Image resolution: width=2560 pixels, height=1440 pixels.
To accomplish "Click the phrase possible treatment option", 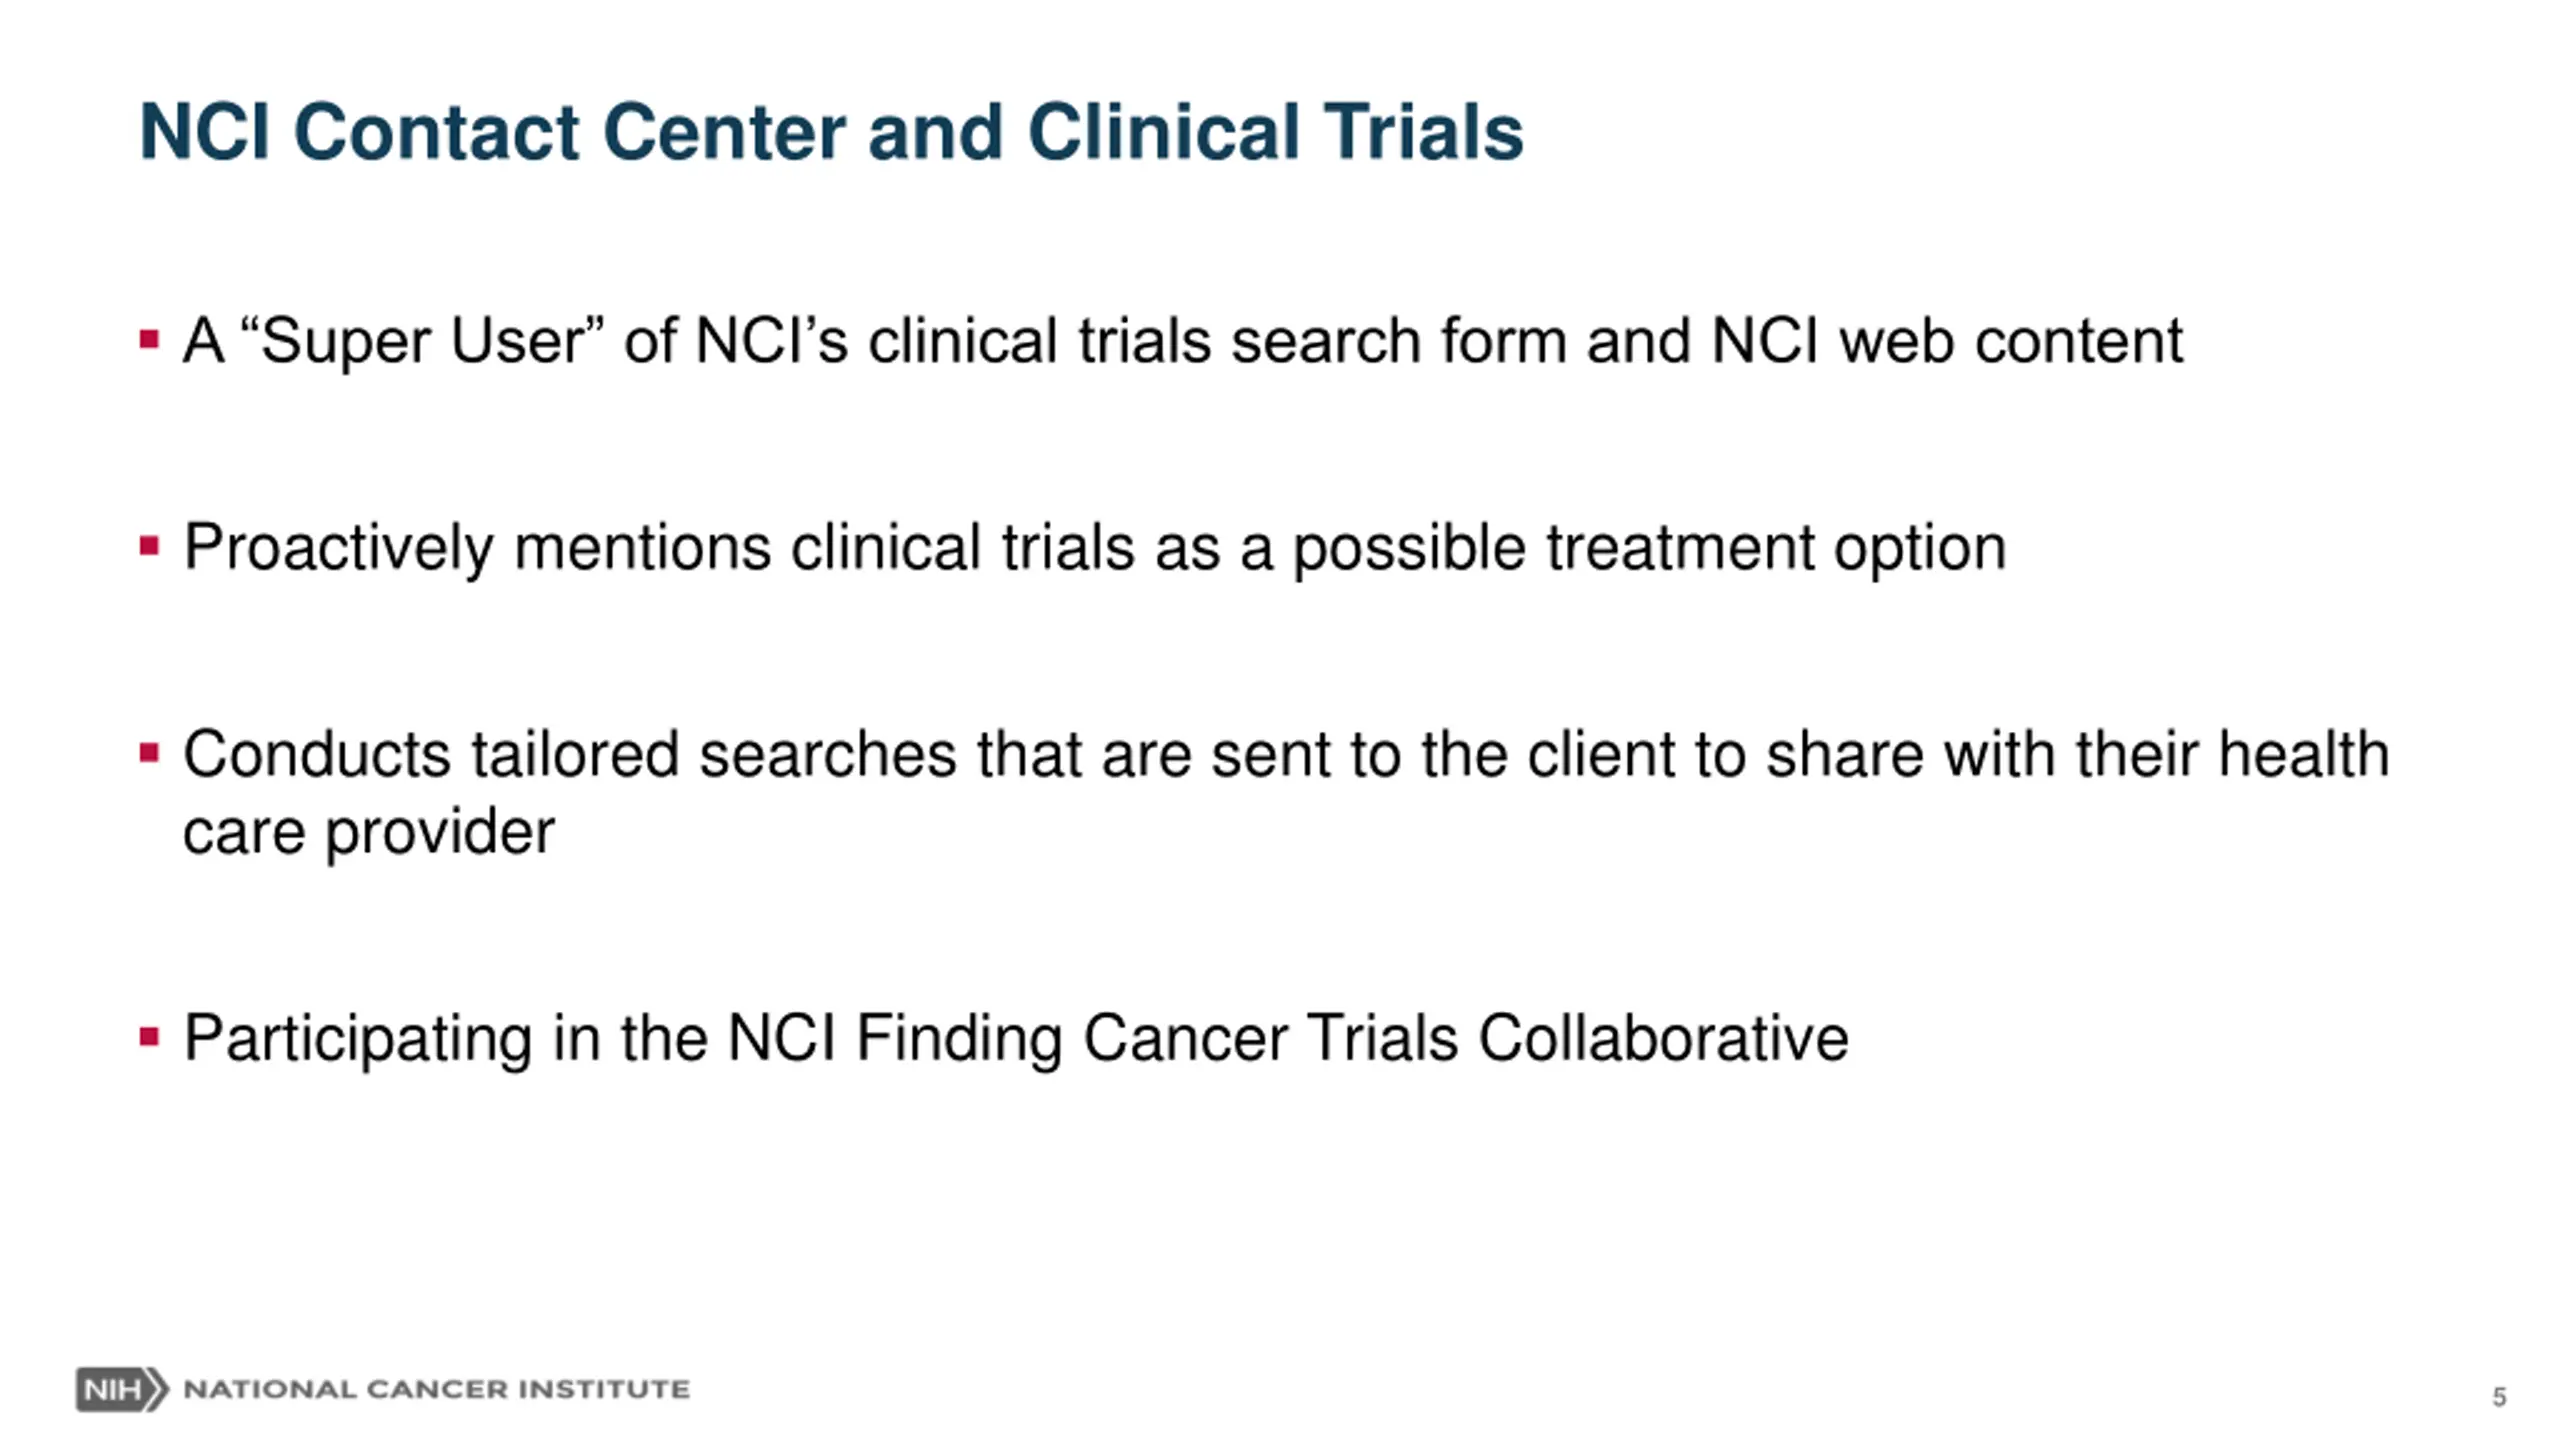I will [x=1650, y=550].
